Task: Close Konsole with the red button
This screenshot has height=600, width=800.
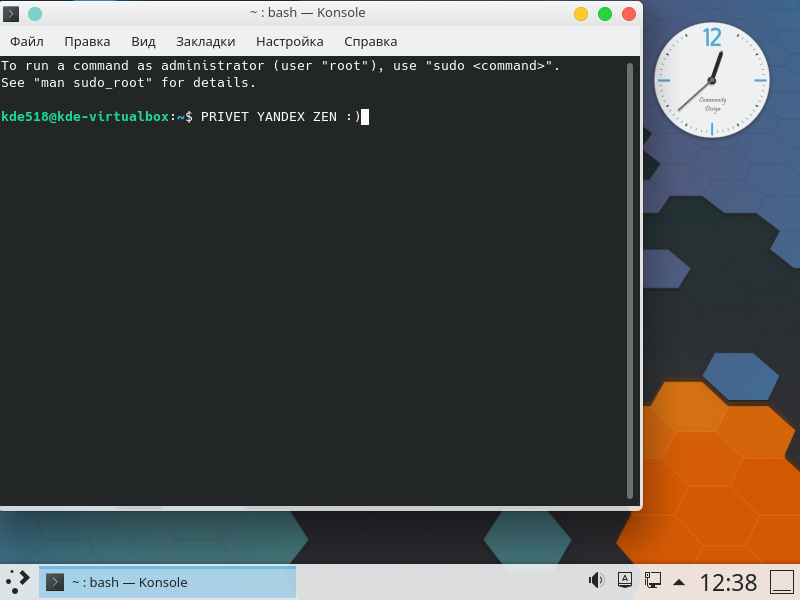Action: tap(629, 14)
